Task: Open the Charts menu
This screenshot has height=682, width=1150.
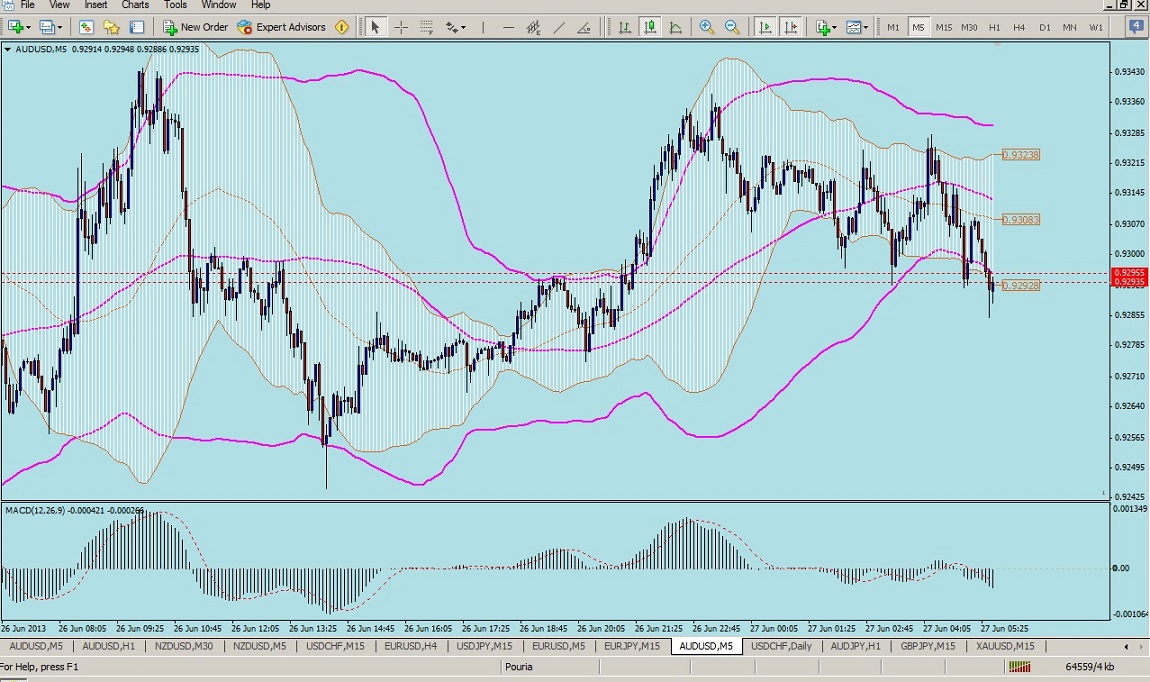Action: (135, 5)
